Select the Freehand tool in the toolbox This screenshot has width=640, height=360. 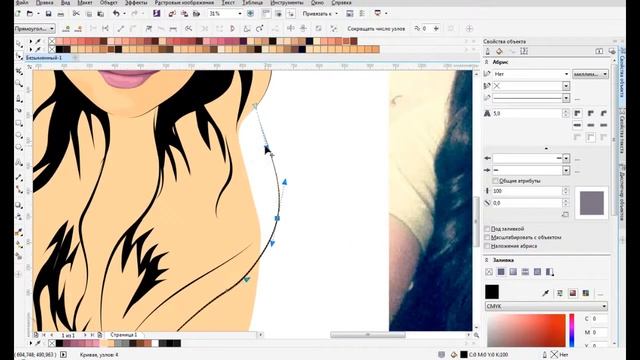click(x=19, y=98)
